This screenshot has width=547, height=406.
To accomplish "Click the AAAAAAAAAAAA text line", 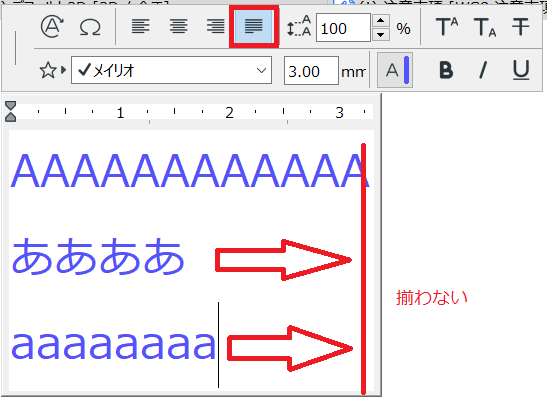I will (190, 171).
